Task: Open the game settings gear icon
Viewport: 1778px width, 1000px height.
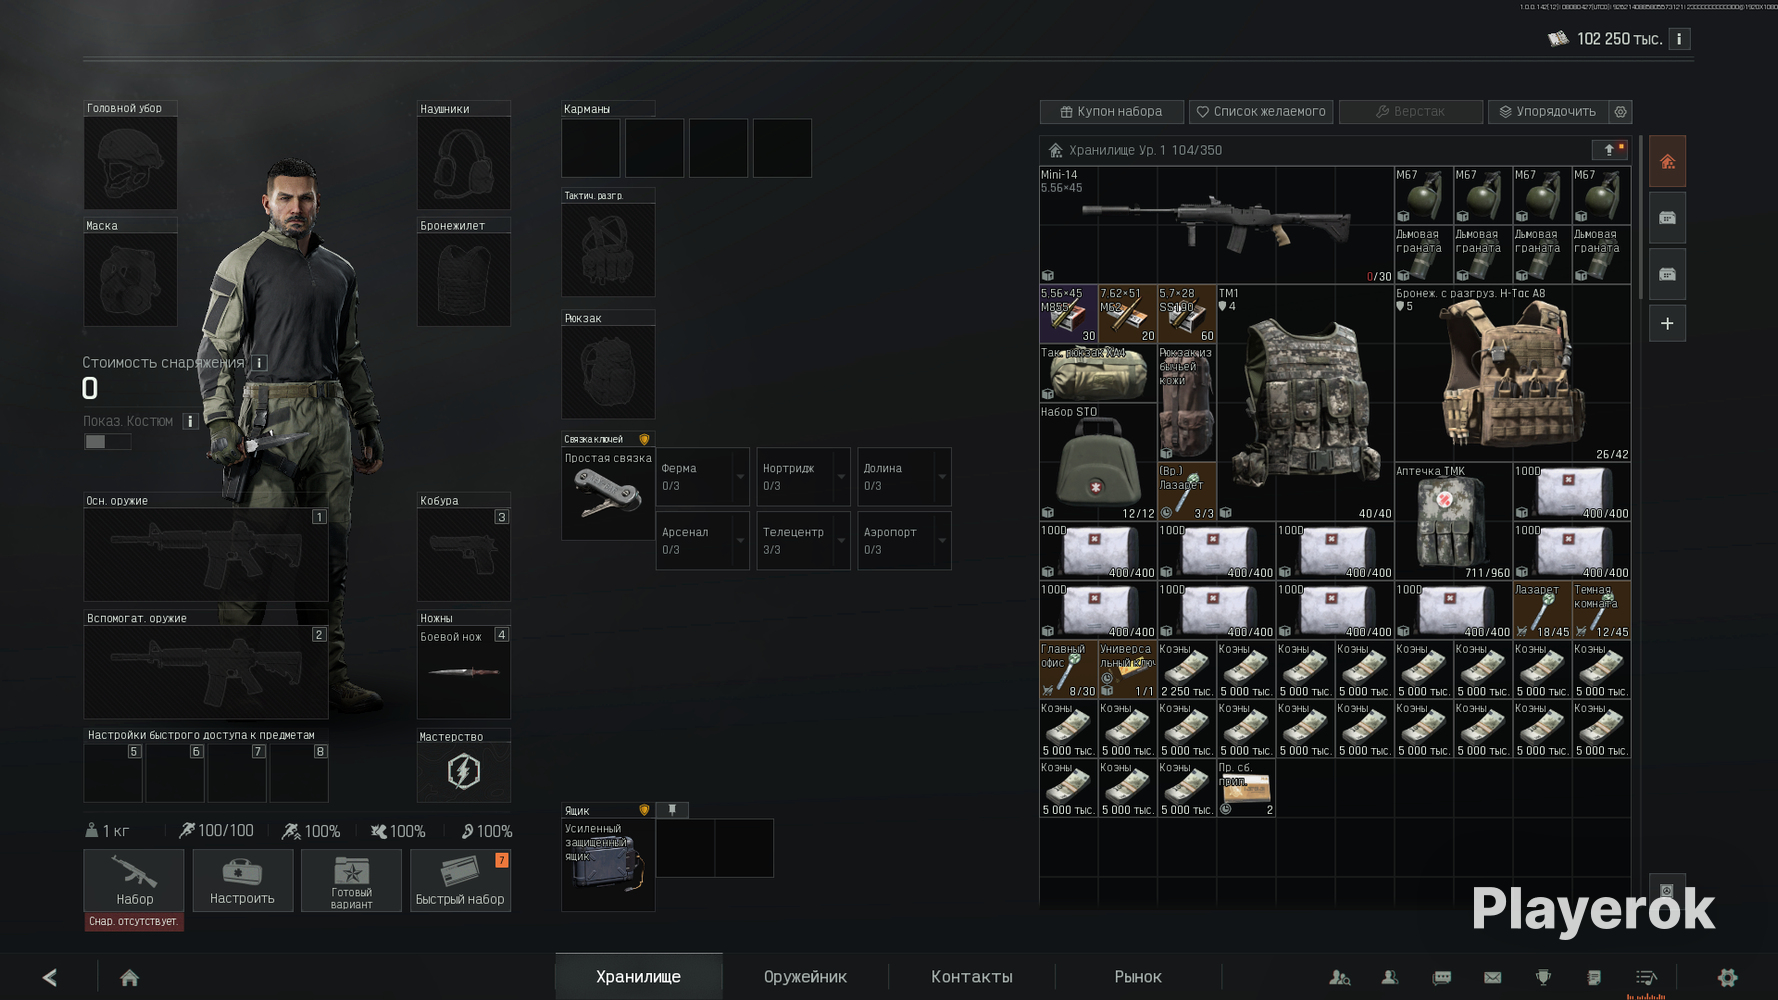Action: click(1728, 977)
